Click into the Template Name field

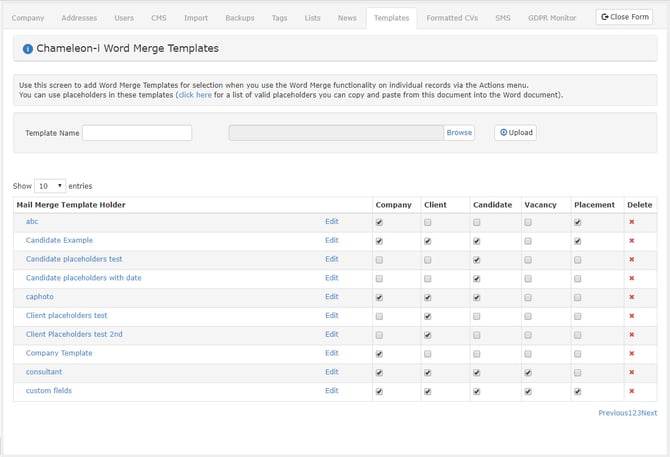137,133
